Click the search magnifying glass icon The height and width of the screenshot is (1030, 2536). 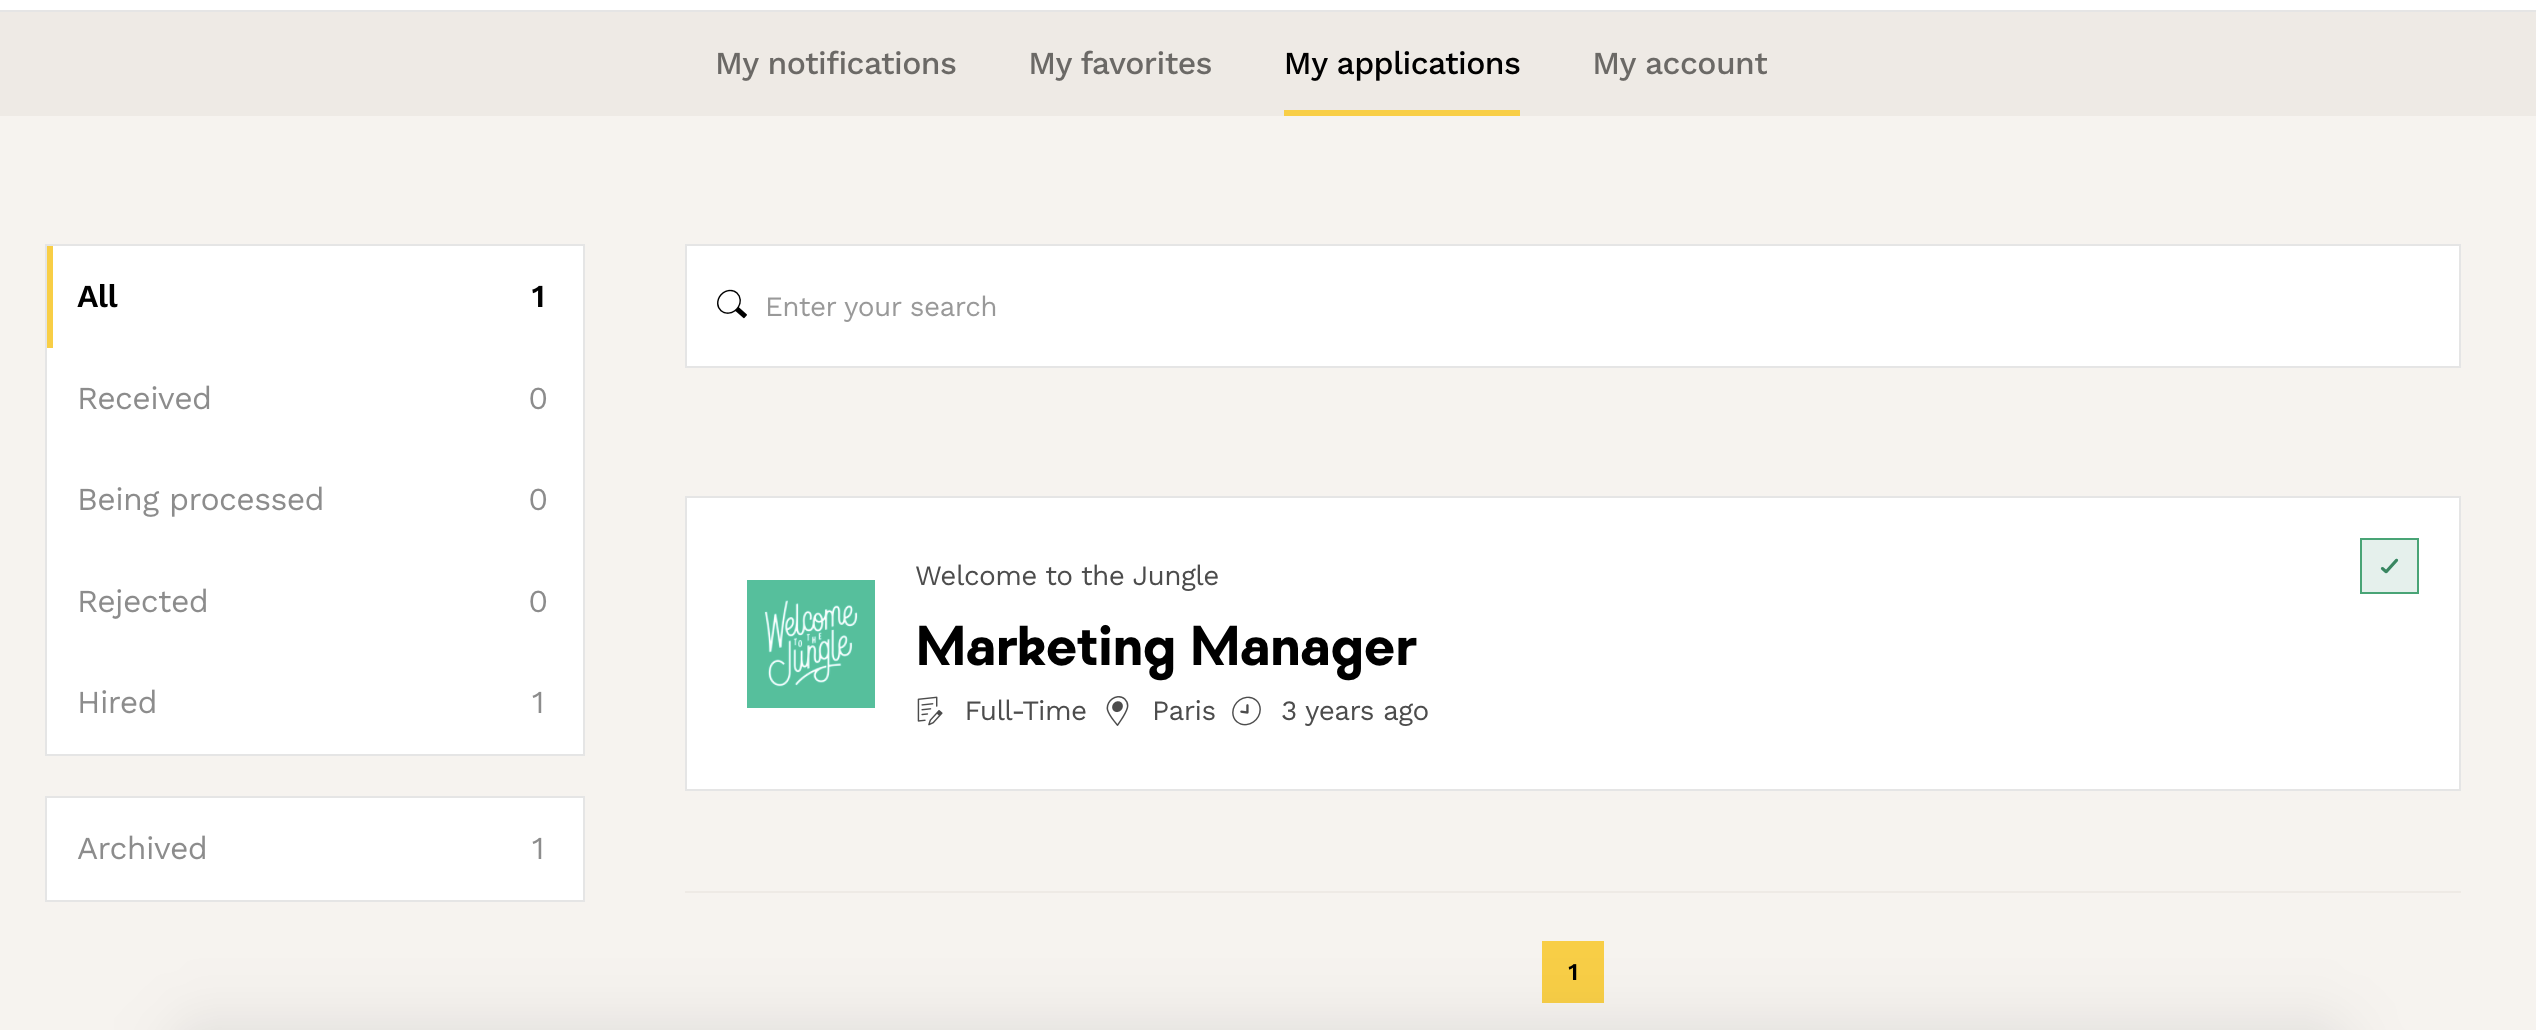coord(732,305)
